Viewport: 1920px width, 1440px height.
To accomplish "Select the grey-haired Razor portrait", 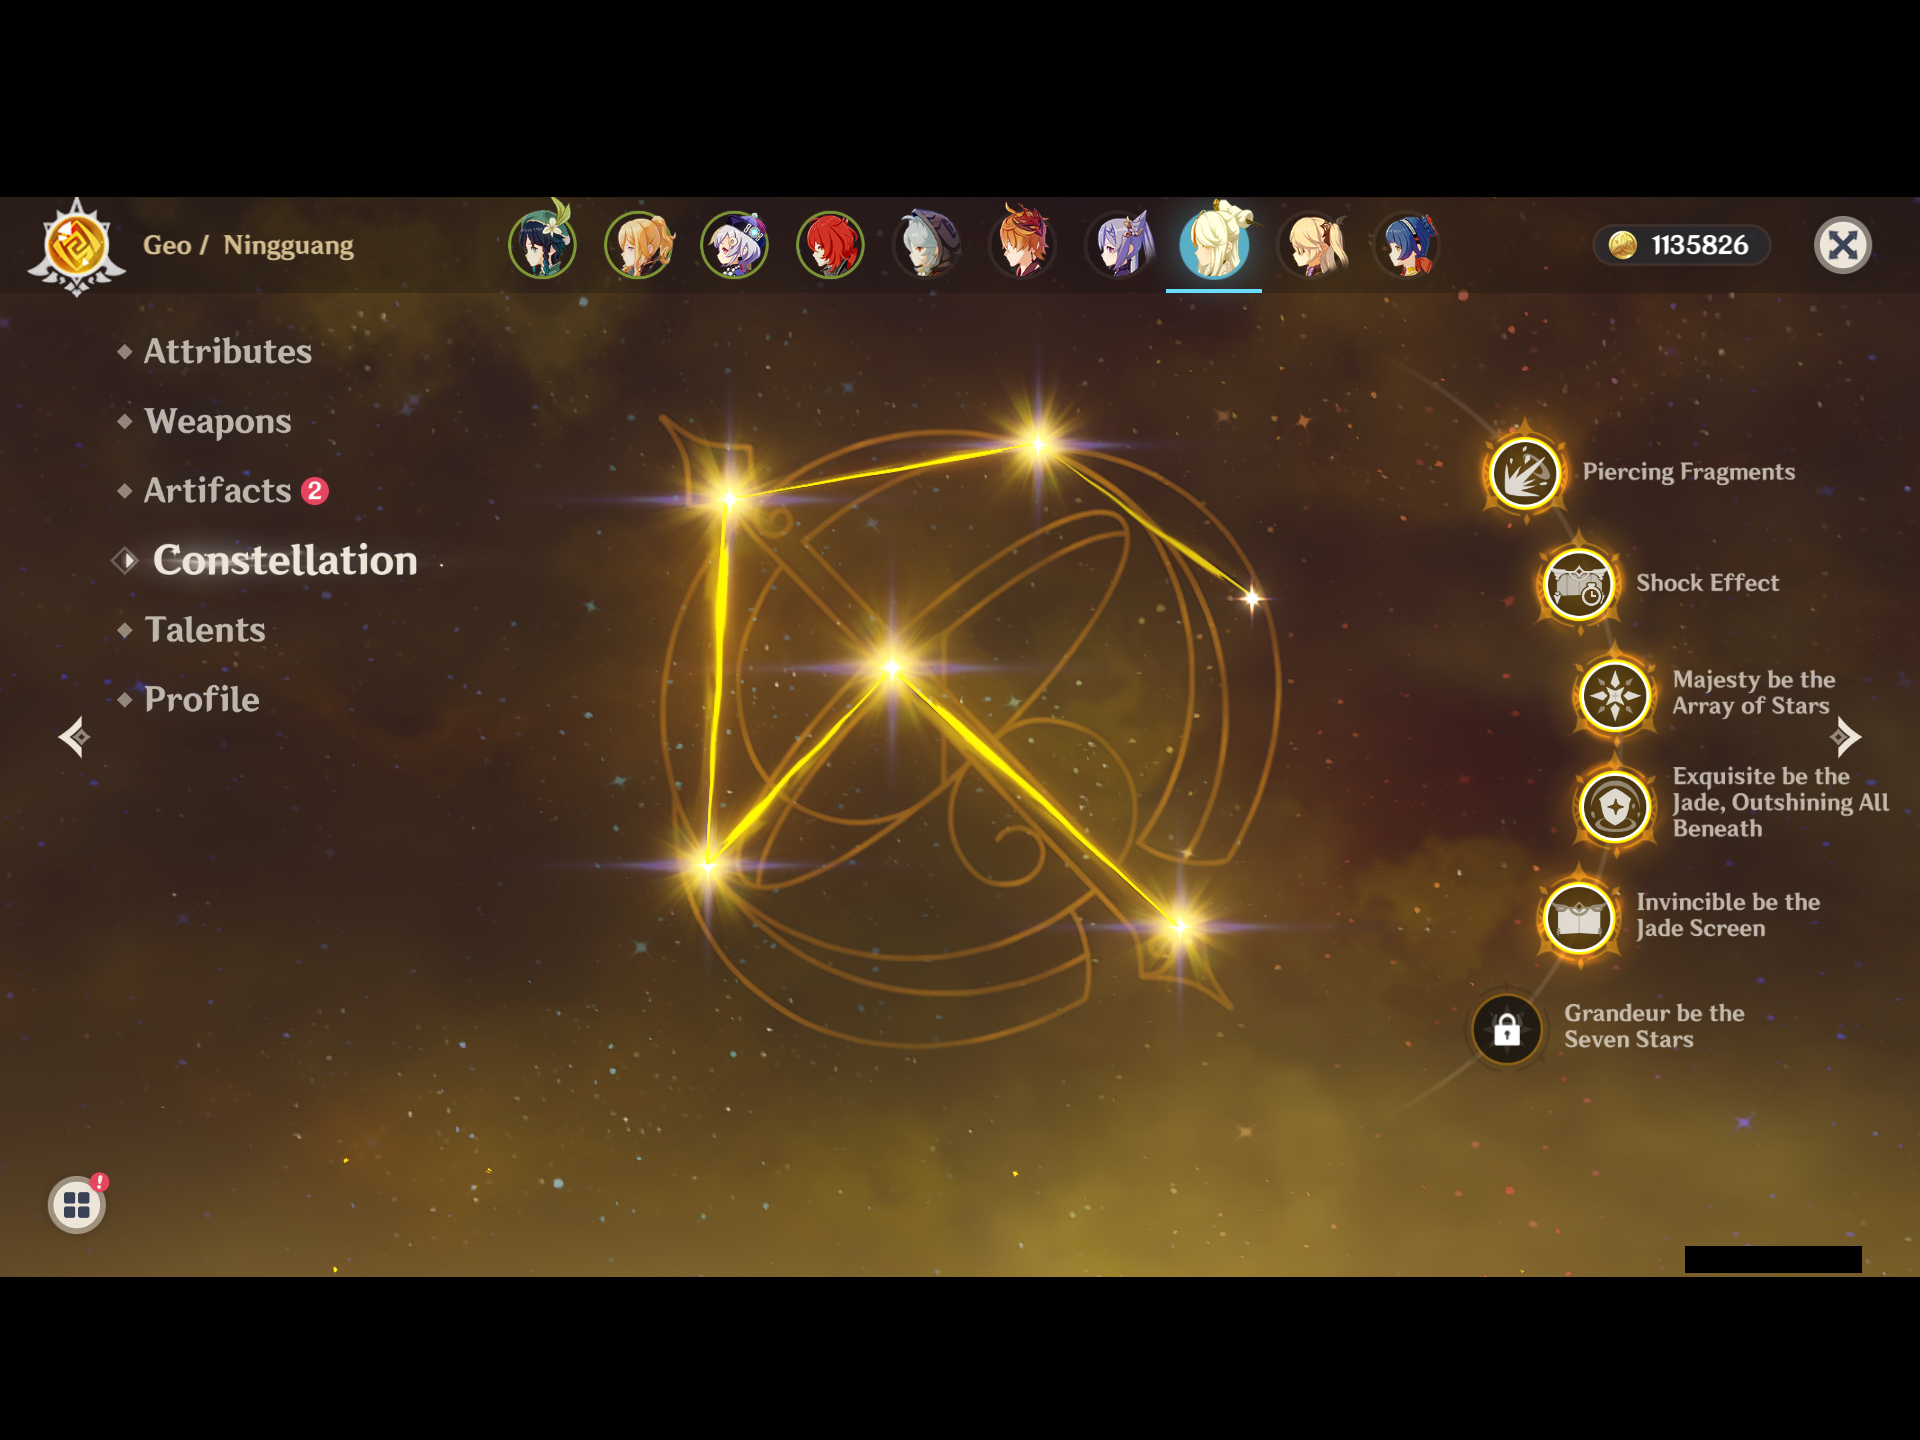I will tap(927, 243).
